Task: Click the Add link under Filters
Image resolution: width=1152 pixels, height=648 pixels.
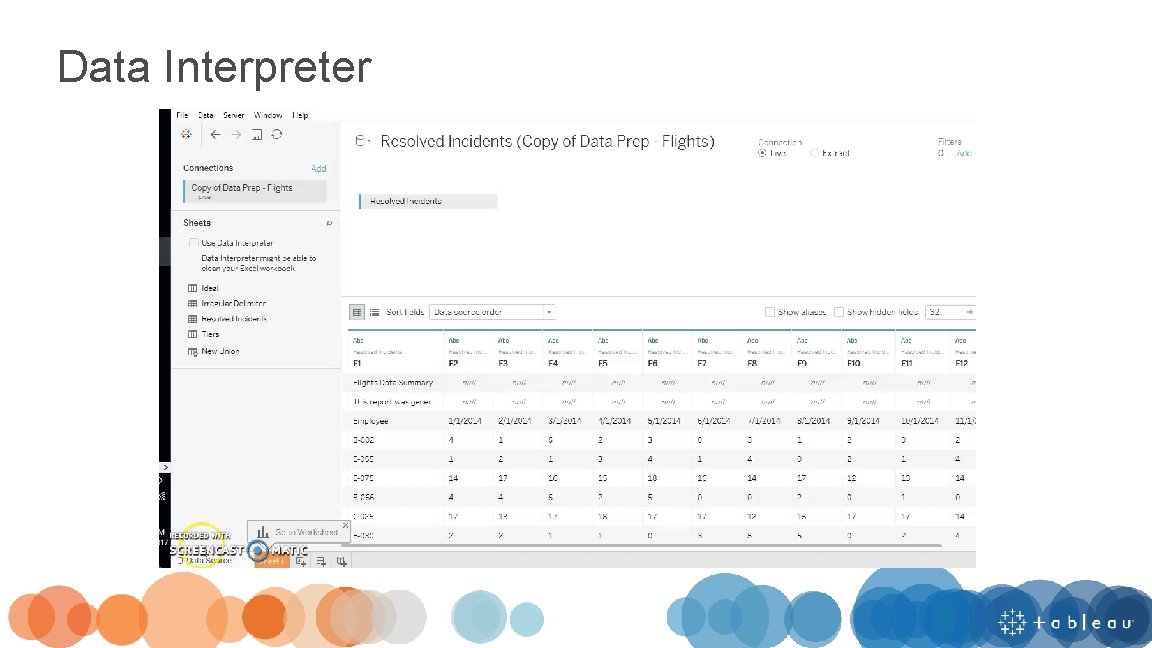Action: click(x=964, y=154)
